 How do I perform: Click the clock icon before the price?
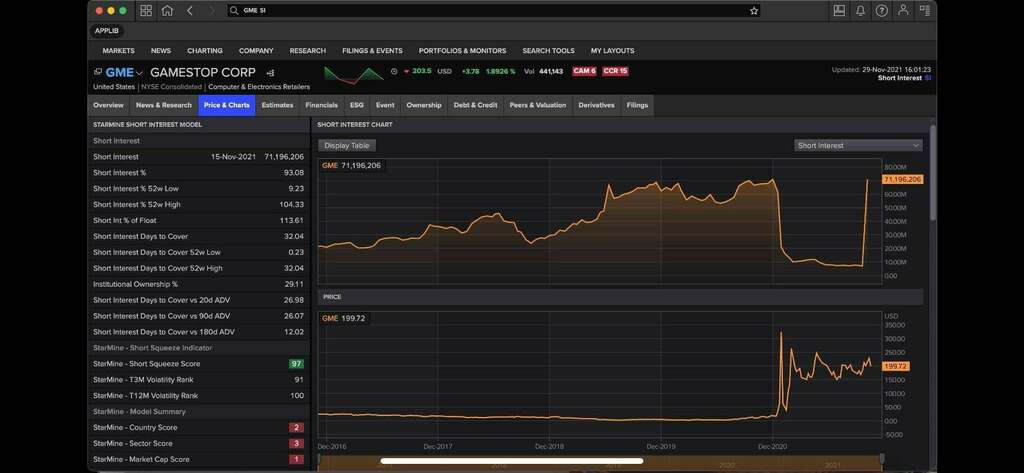394,71
